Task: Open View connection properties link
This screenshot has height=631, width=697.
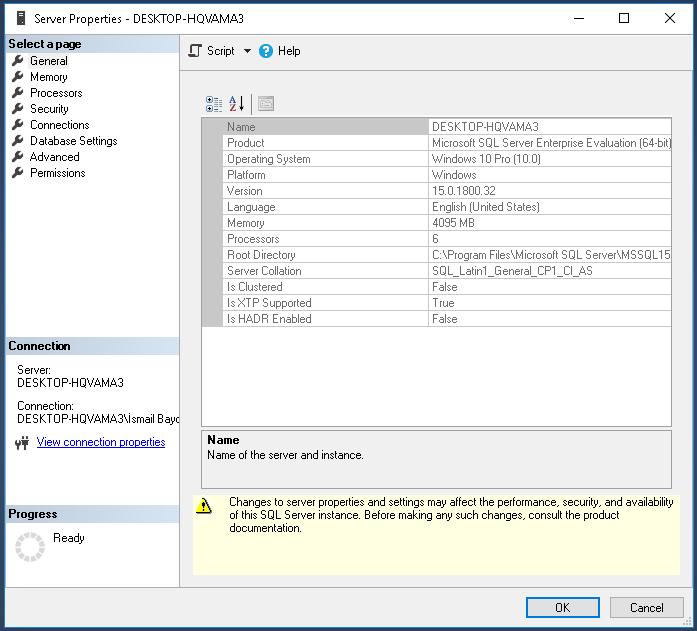Action: pyautogui.click(x=101, y=442)
